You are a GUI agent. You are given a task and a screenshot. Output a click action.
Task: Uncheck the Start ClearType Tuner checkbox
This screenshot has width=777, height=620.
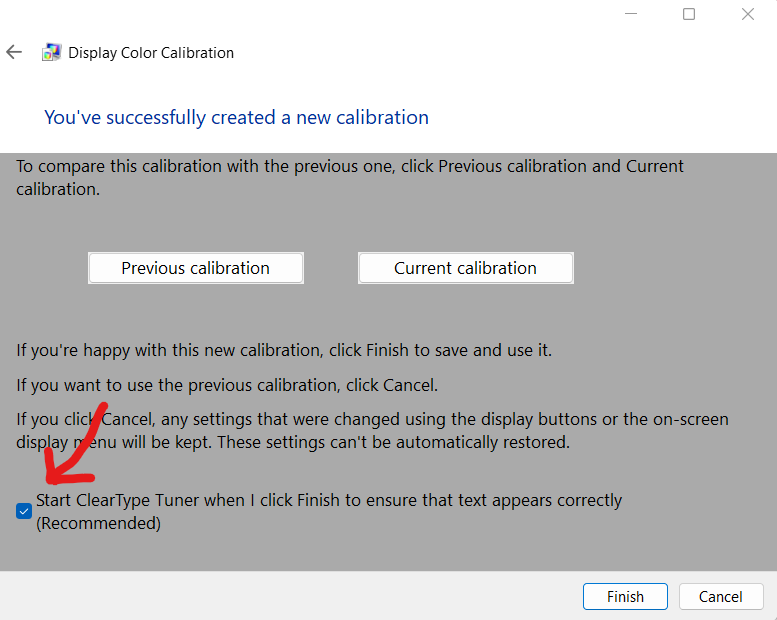coord(24,511)
